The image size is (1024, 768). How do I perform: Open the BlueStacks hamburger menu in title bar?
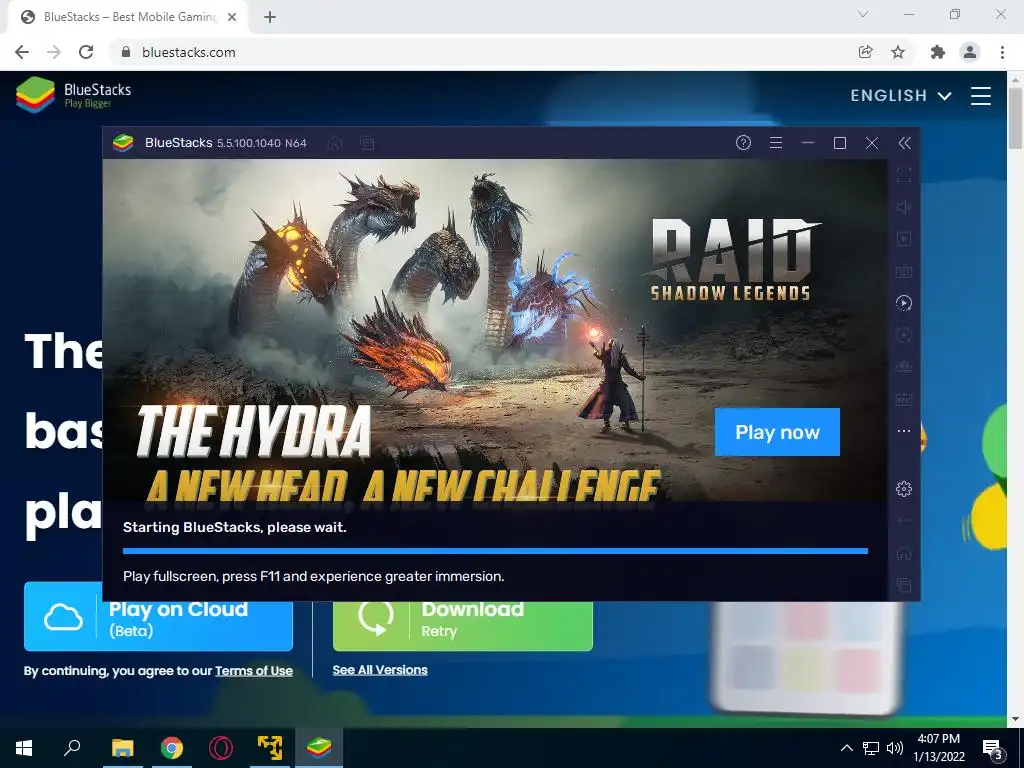tap(776, 142)
